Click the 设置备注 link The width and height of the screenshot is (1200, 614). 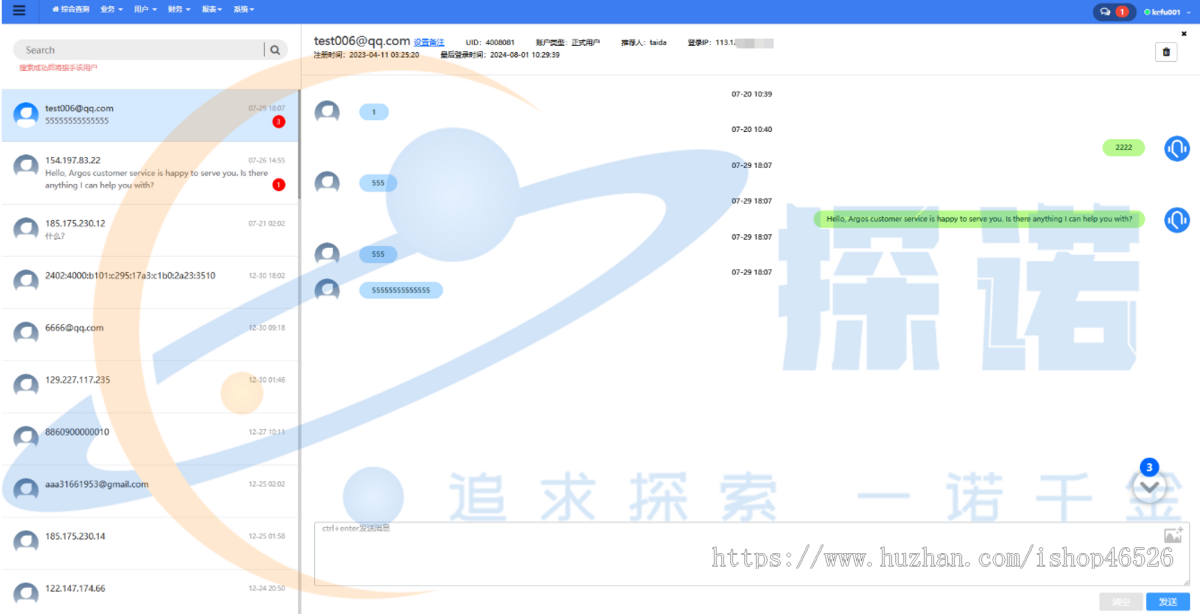coord(429,43)
